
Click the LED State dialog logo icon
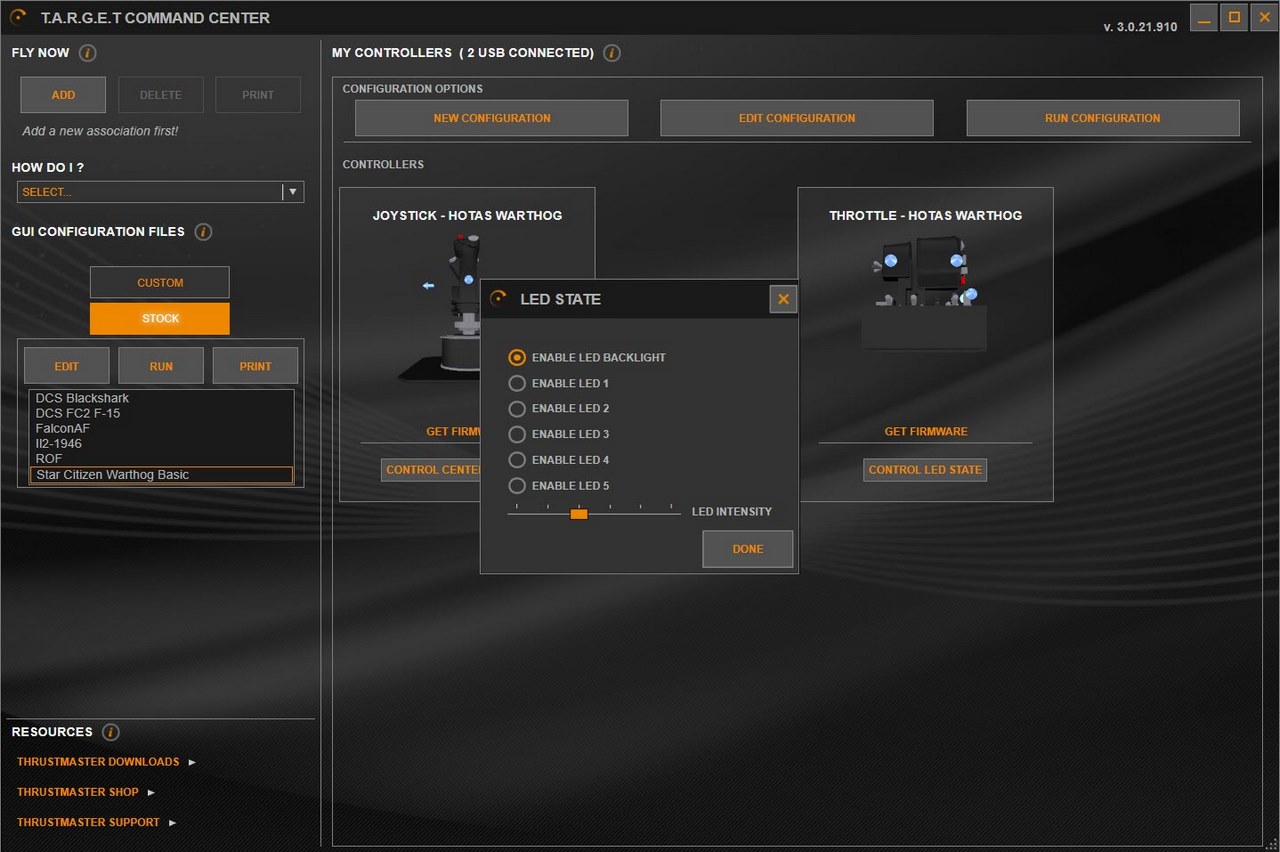[x=499, y=298]
